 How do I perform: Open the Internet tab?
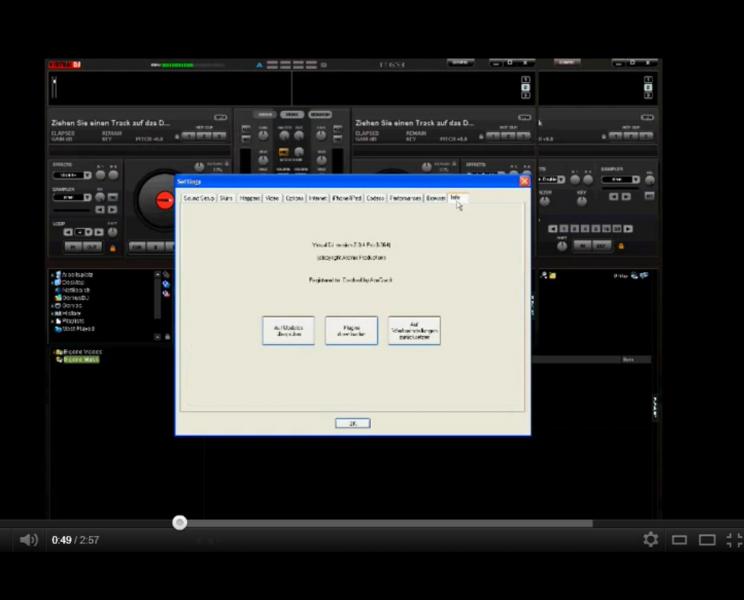coord(317,198)
